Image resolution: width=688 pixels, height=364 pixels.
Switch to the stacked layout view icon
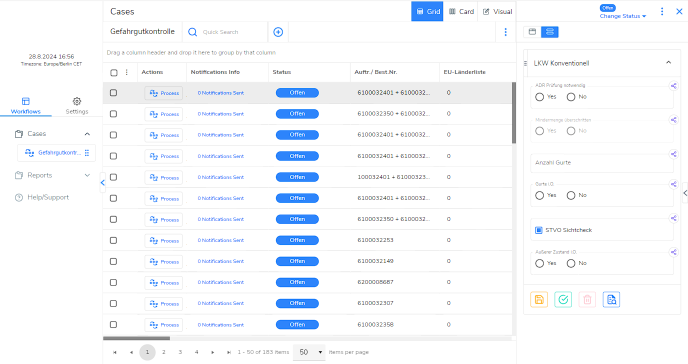(550, 32)
